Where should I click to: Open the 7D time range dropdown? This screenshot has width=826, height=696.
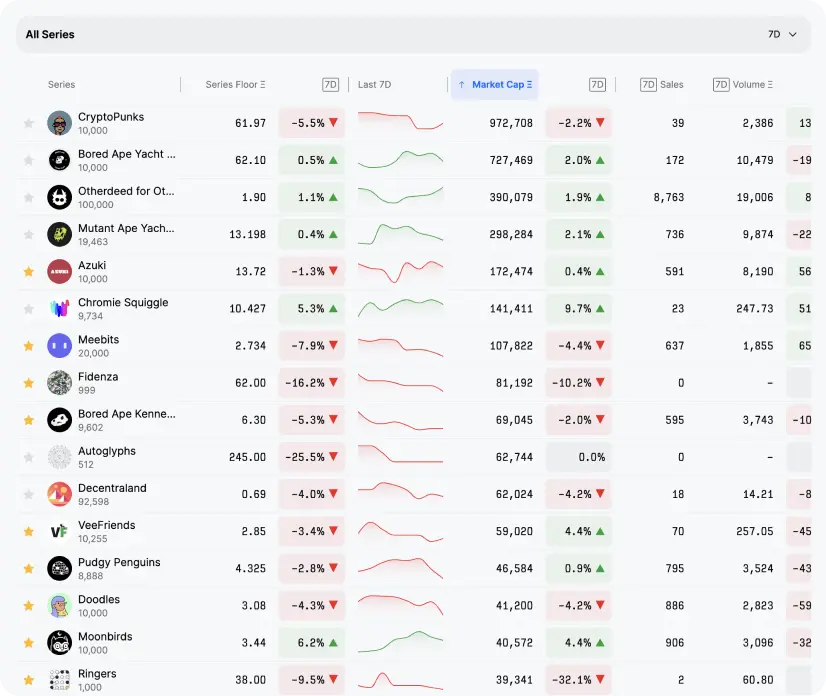pyautogui.click(x=782, y=34)
